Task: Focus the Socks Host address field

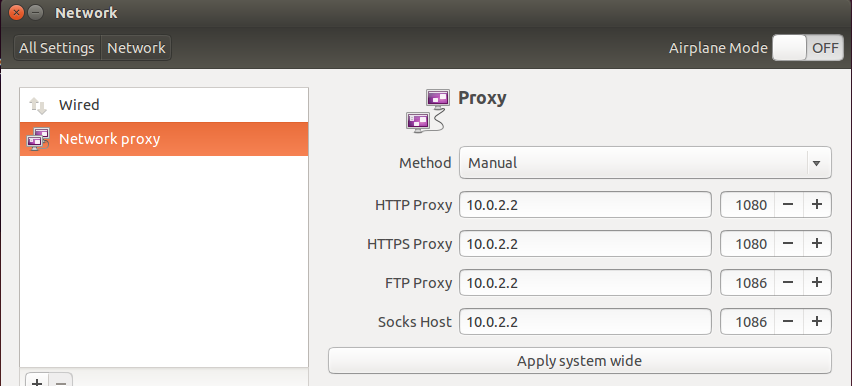Action: [585, 322]
